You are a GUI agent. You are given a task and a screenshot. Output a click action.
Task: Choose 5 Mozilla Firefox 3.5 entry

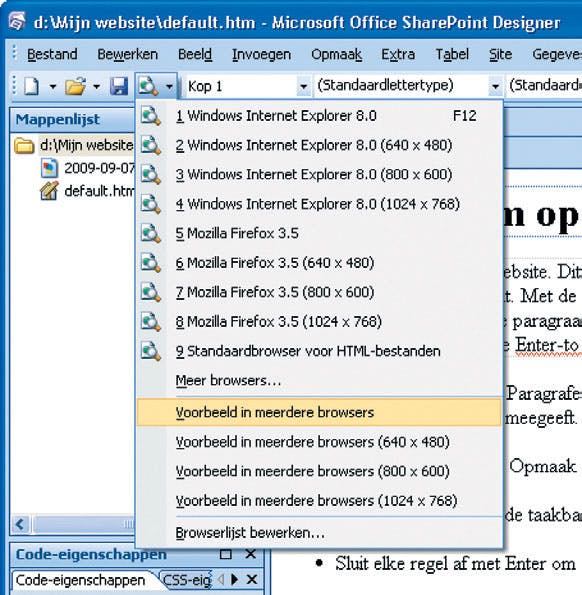point(319,233)
